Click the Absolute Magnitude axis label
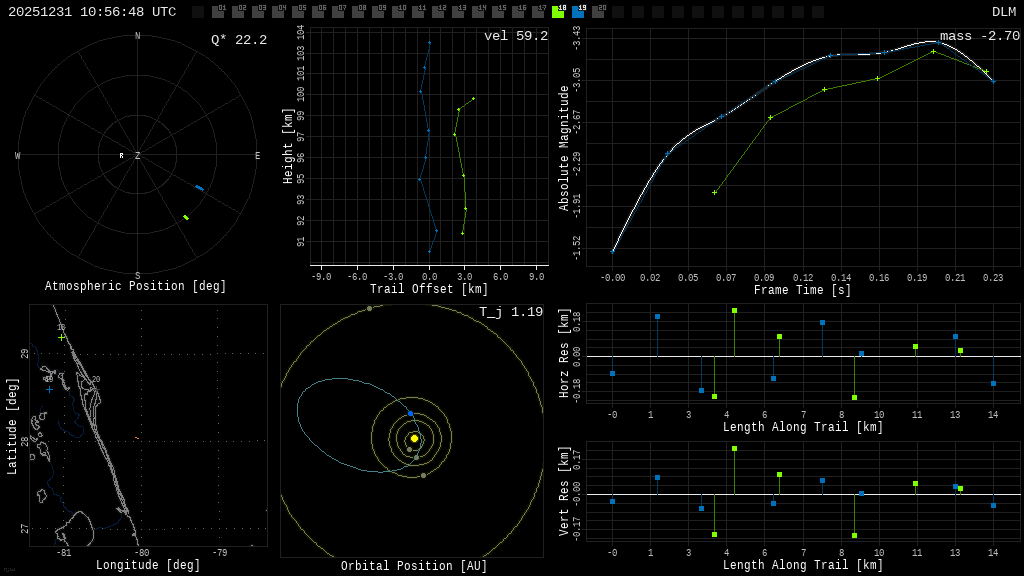1024x576 pixels. [564, 148]
